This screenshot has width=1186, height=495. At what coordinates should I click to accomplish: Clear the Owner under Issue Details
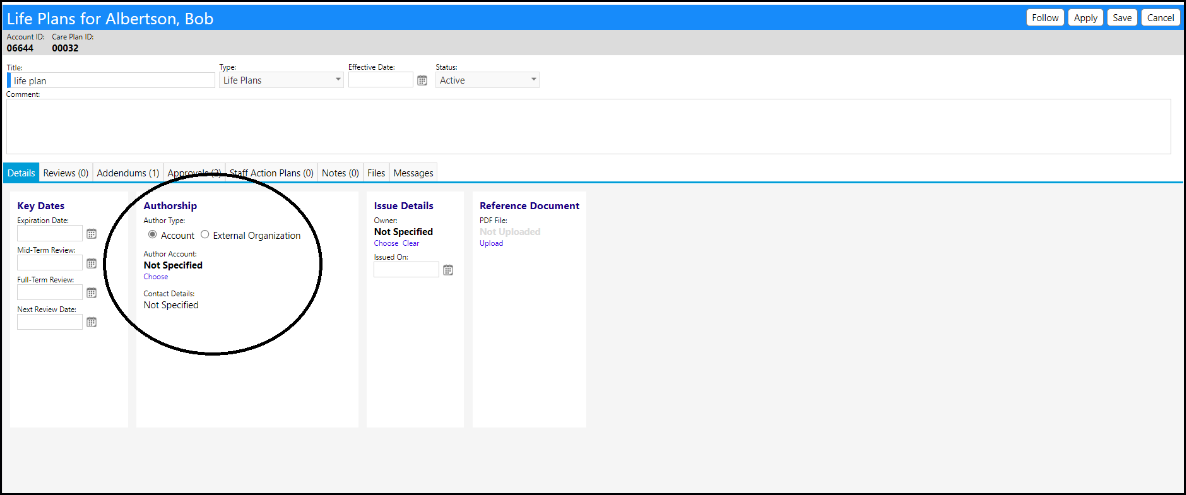[x=411, y=244]
